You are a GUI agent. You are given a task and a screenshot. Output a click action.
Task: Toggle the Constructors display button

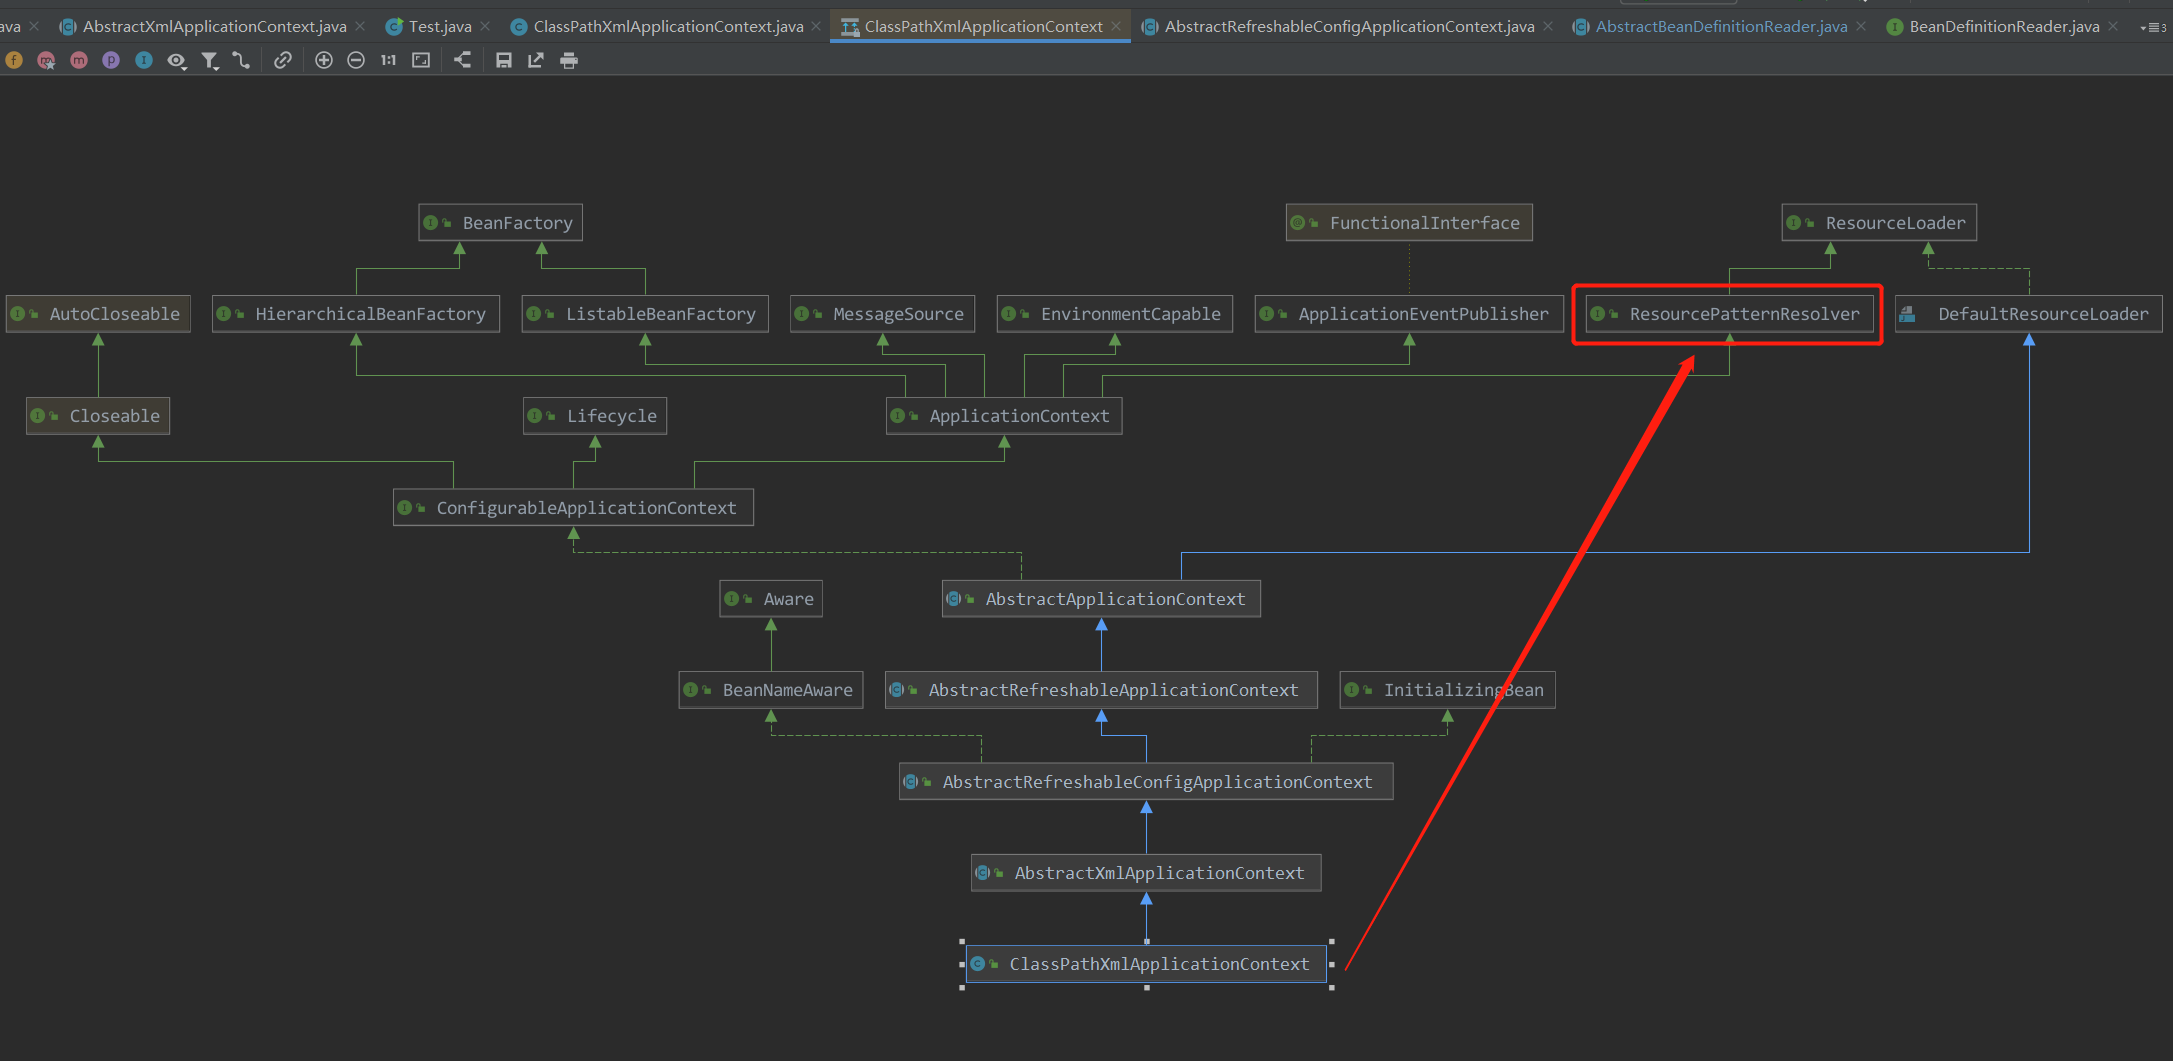(46, 60)
